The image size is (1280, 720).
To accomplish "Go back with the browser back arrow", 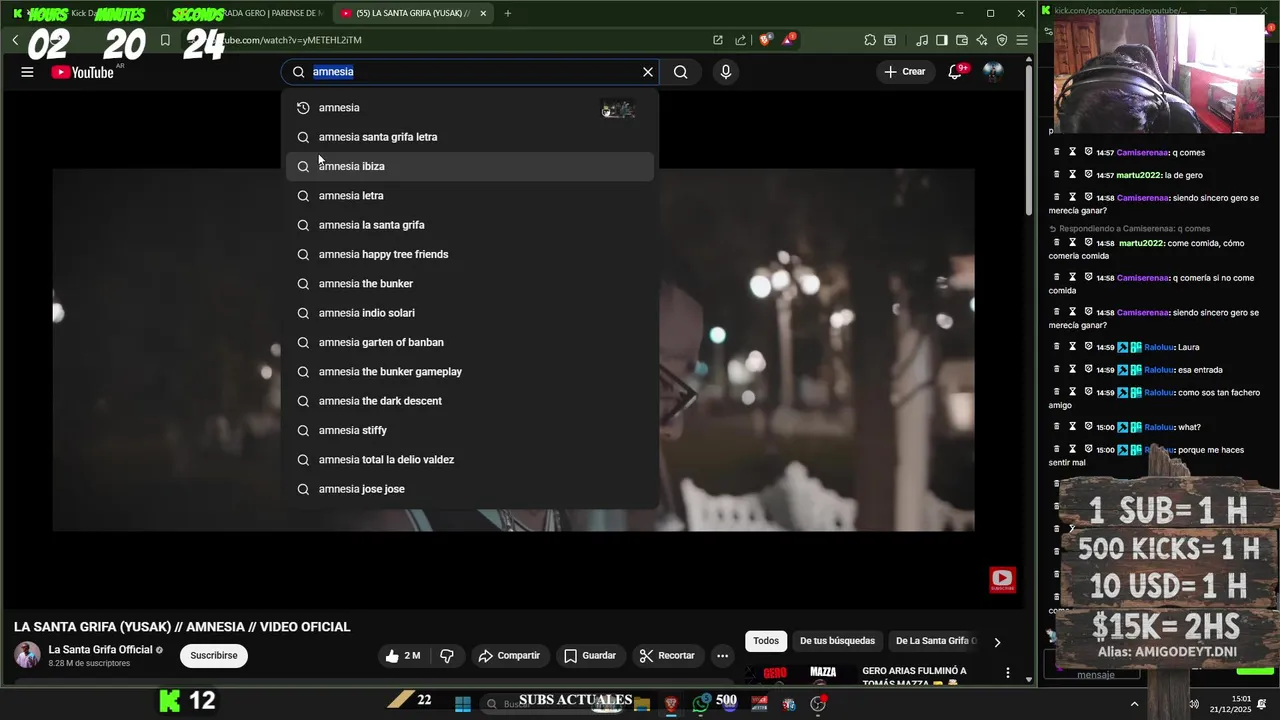I will click(x=16, y=40).
